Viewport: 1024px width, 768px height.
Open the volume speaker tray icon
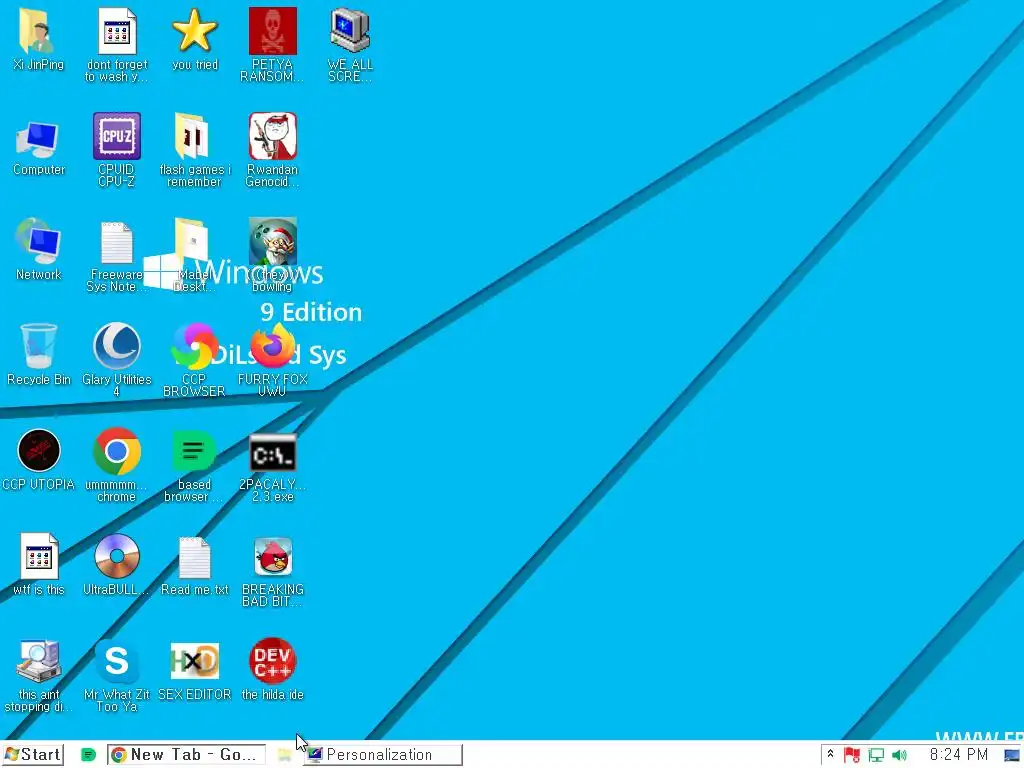pos(899,756)
